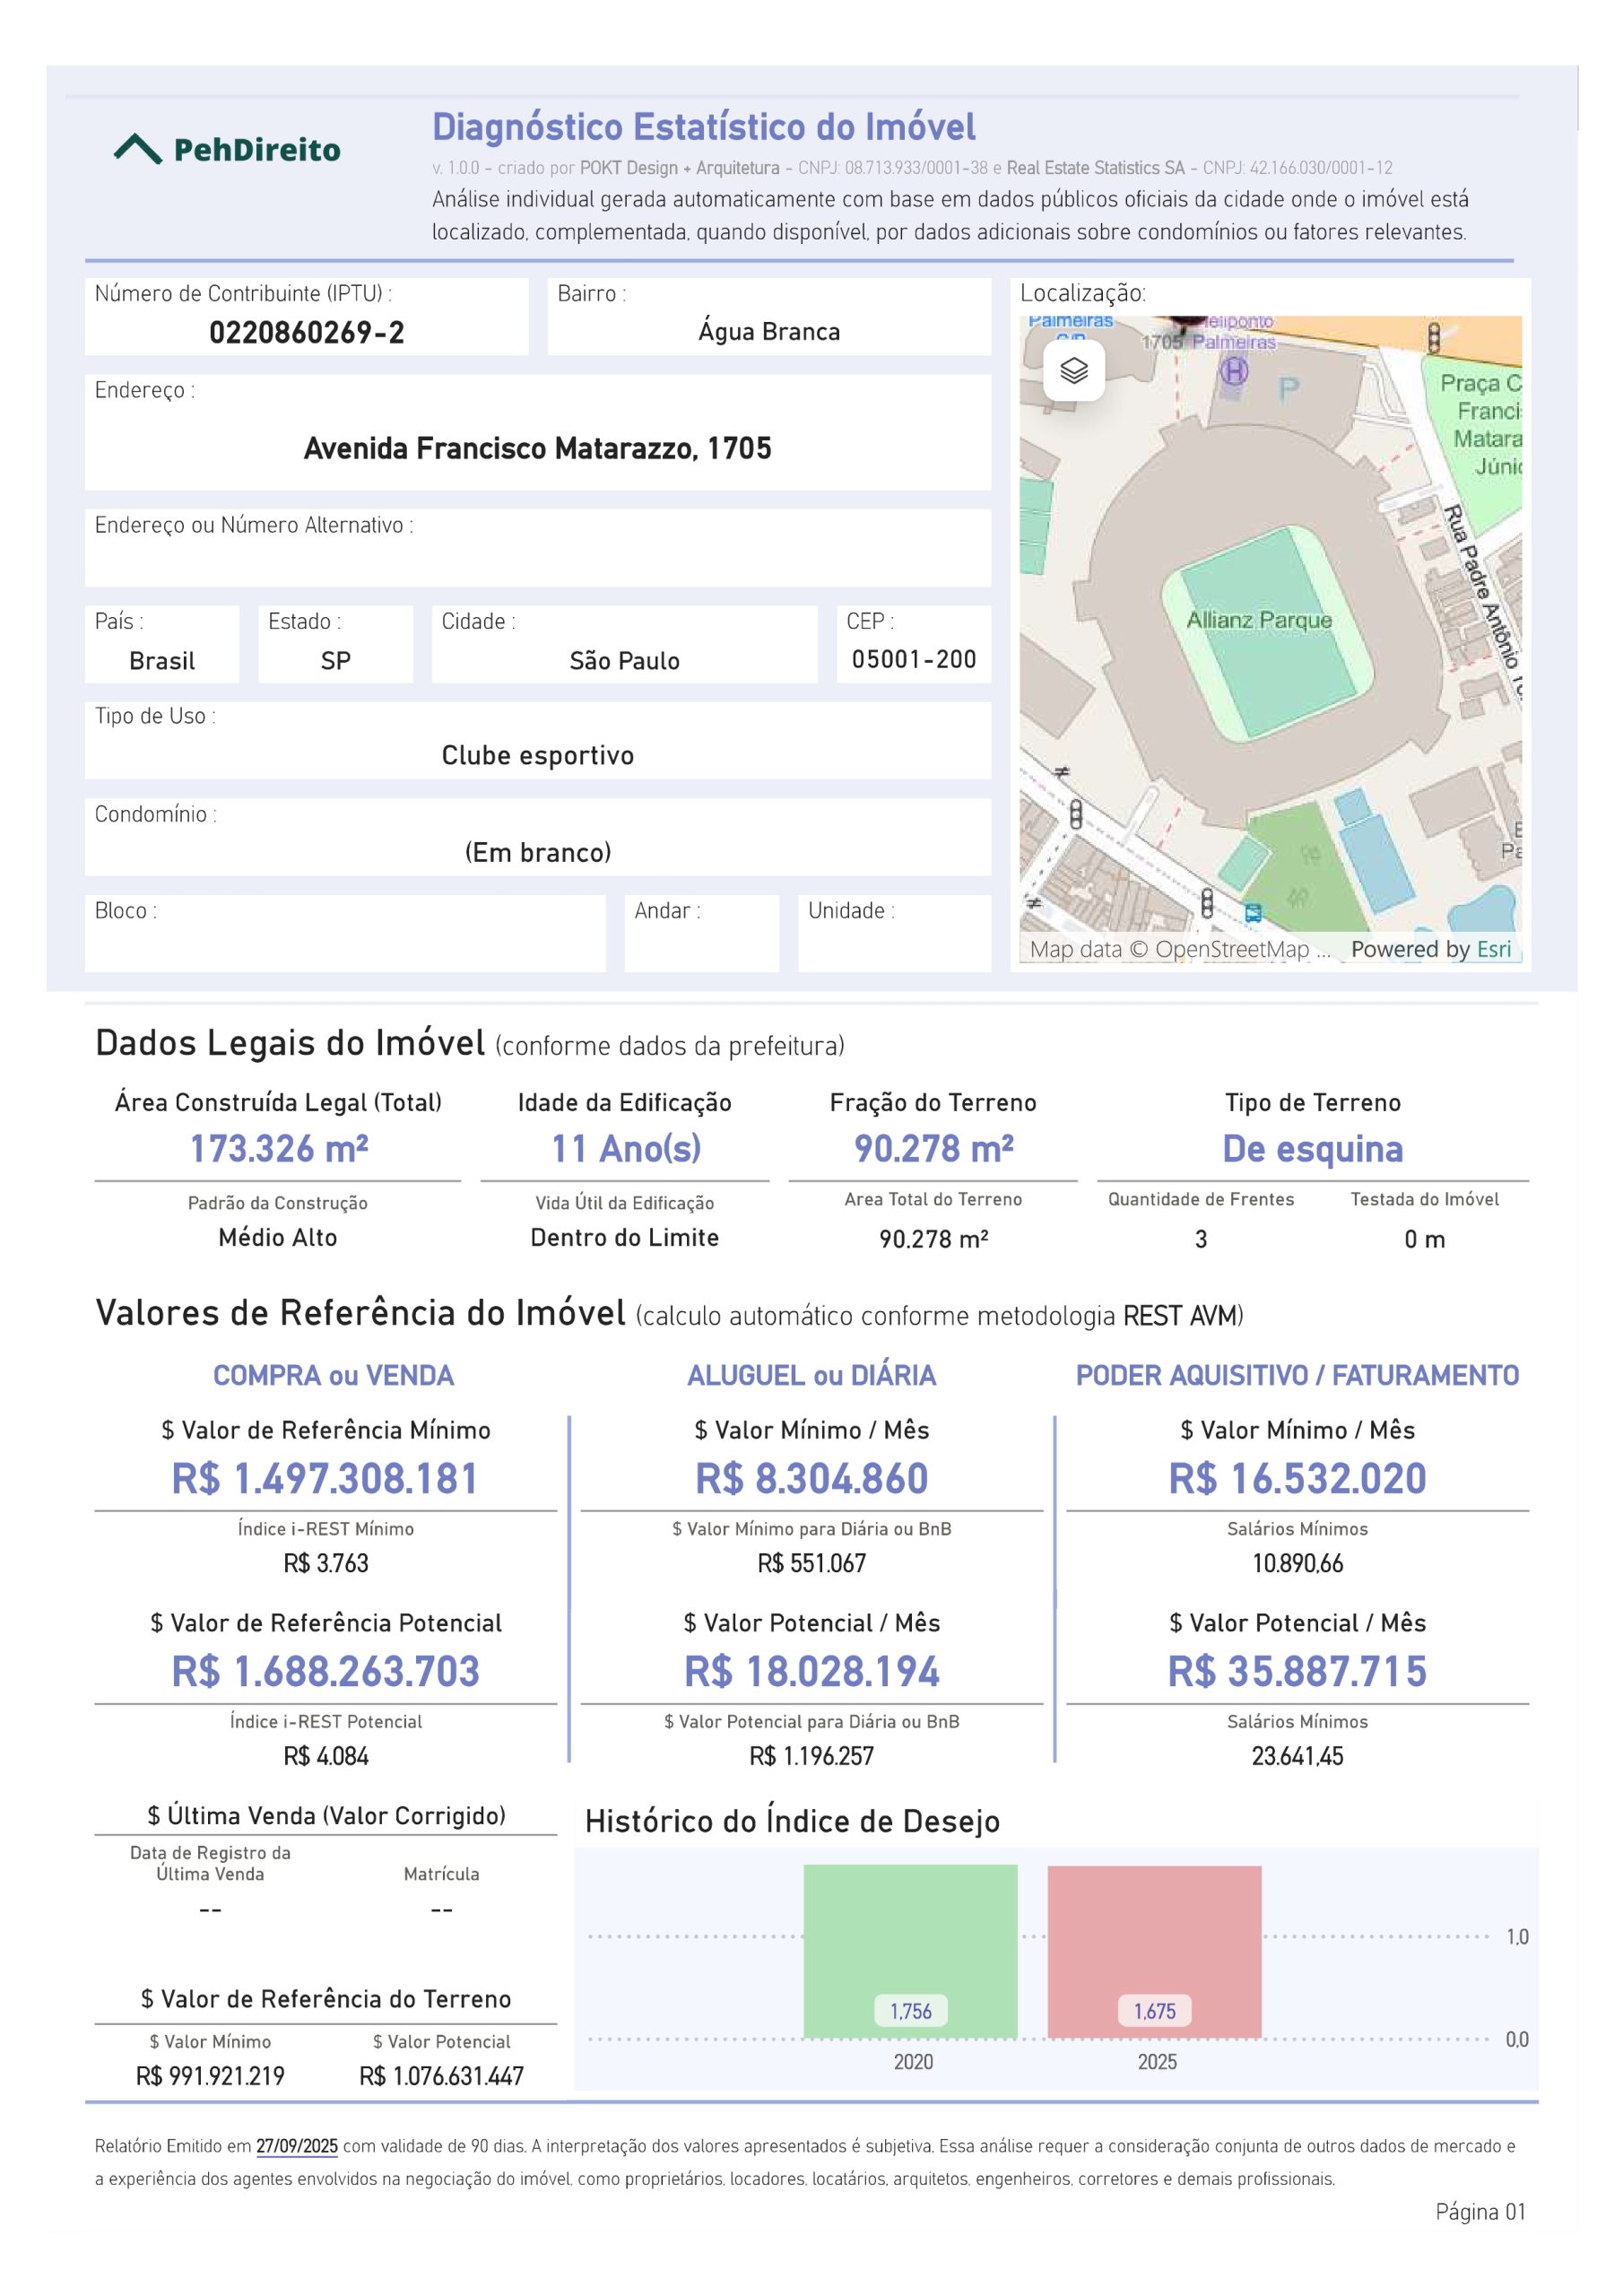Screen dimensions: 1623x2296
Task: Click traffic light icon near Praça park
Action: [x=1433, y=337]
